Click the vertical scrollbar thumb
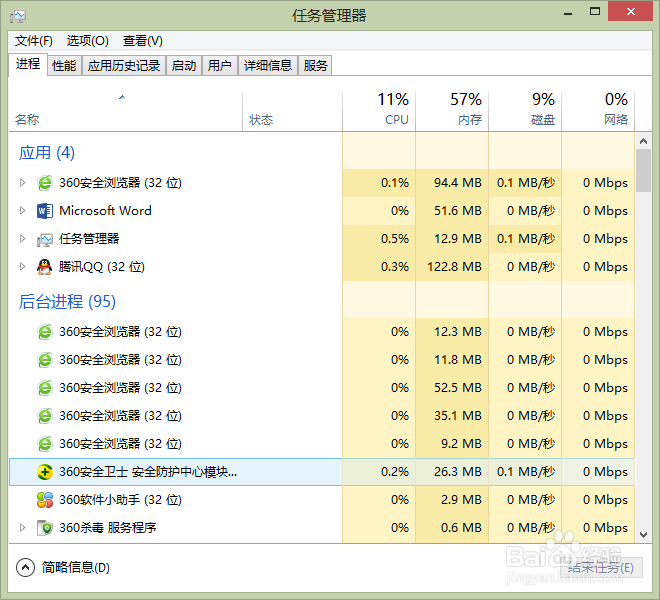The height and width of the screenshot is (600, 660). pyautogui.click(x=643, y=171)
